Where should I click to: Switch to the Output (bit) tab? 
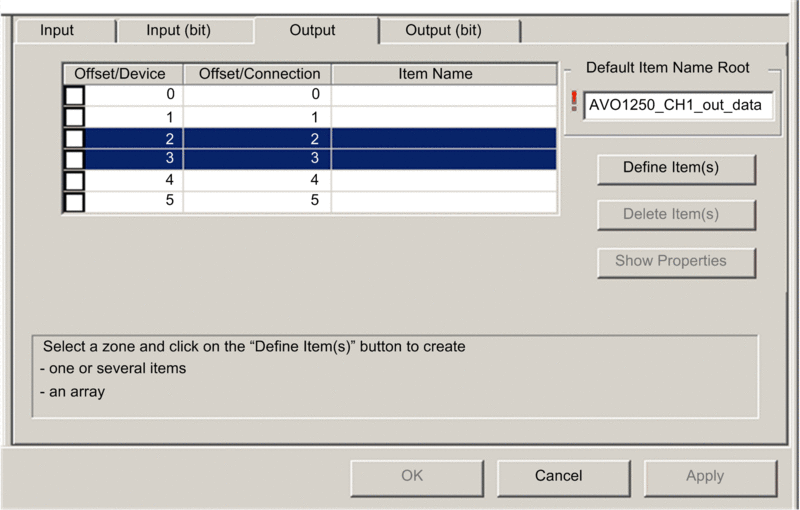tap(443, 30)
